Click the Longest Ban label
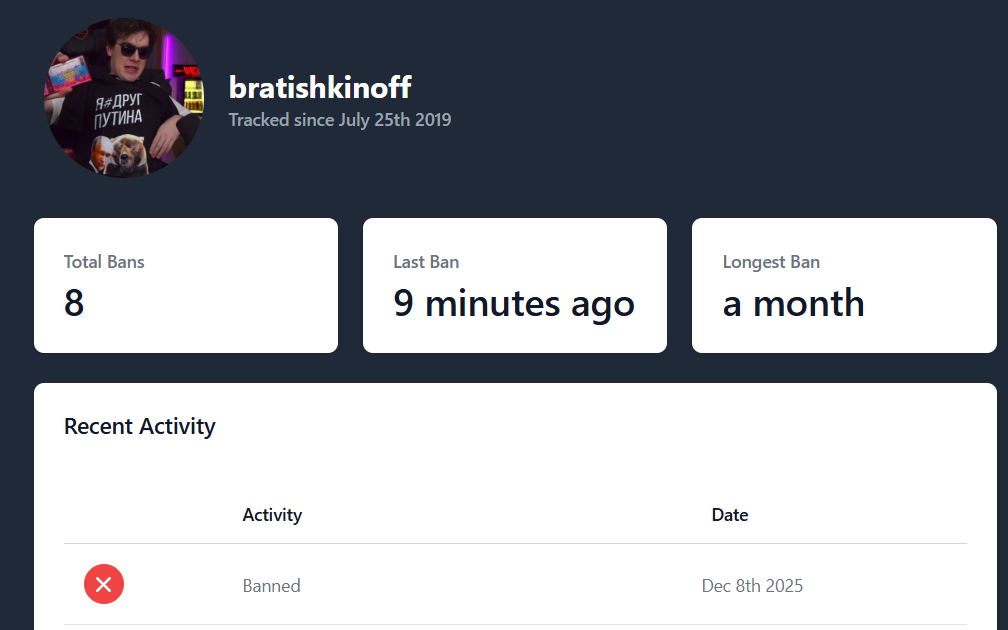 [x=771, y=262]
